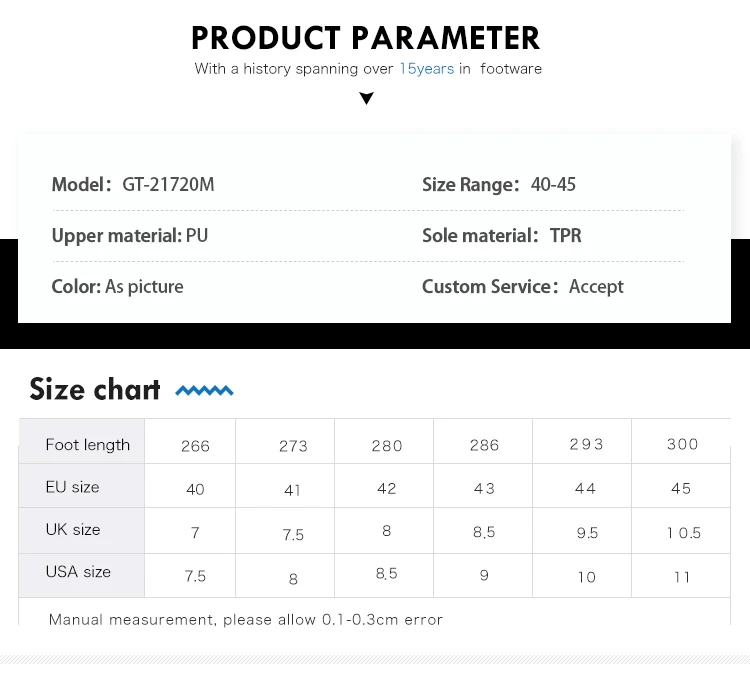Click Upper material PU entry
This screenshot has width=750, height=682.
[130, 236]
